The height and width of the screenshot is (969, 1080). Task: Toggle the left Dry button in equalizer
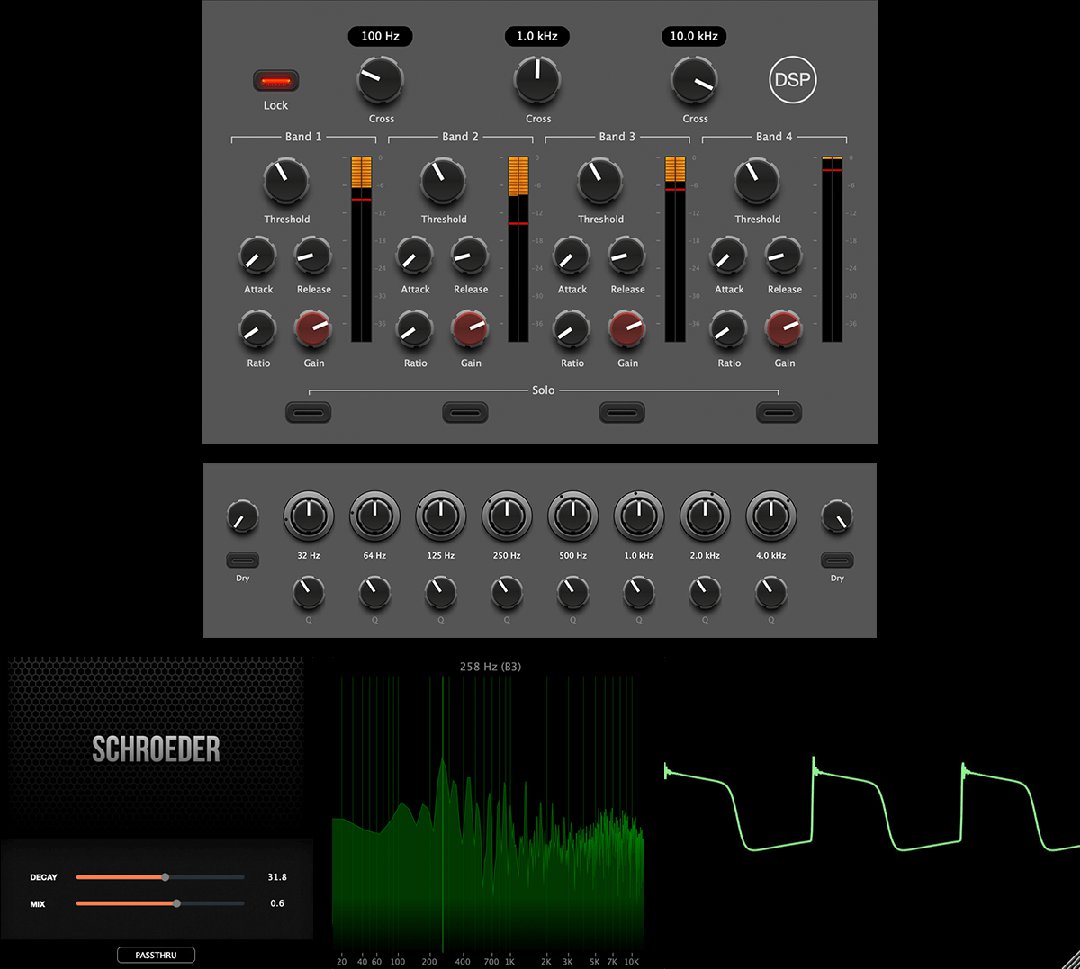click(243, 560)
